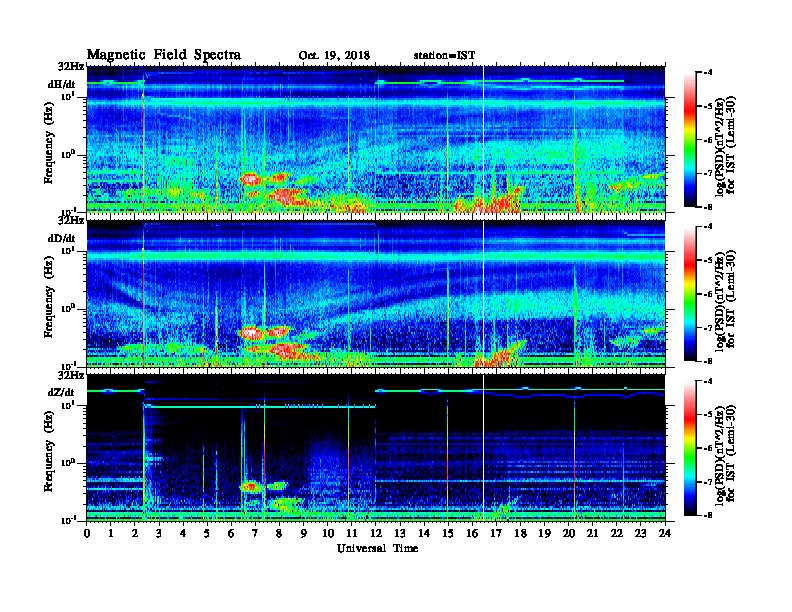Click the dD/dt spectrogram plot area
The width and height of the screenshot is (792, 612).
click(376, 293)
